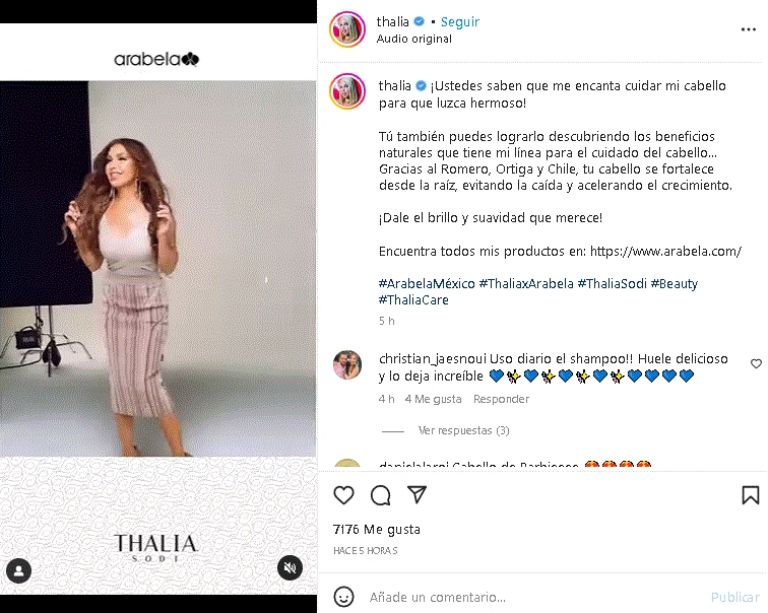Open comments with the speech bubble icon
Viewport: 768px width, 613px height.
pyautogui.click(x=381, y=495)
